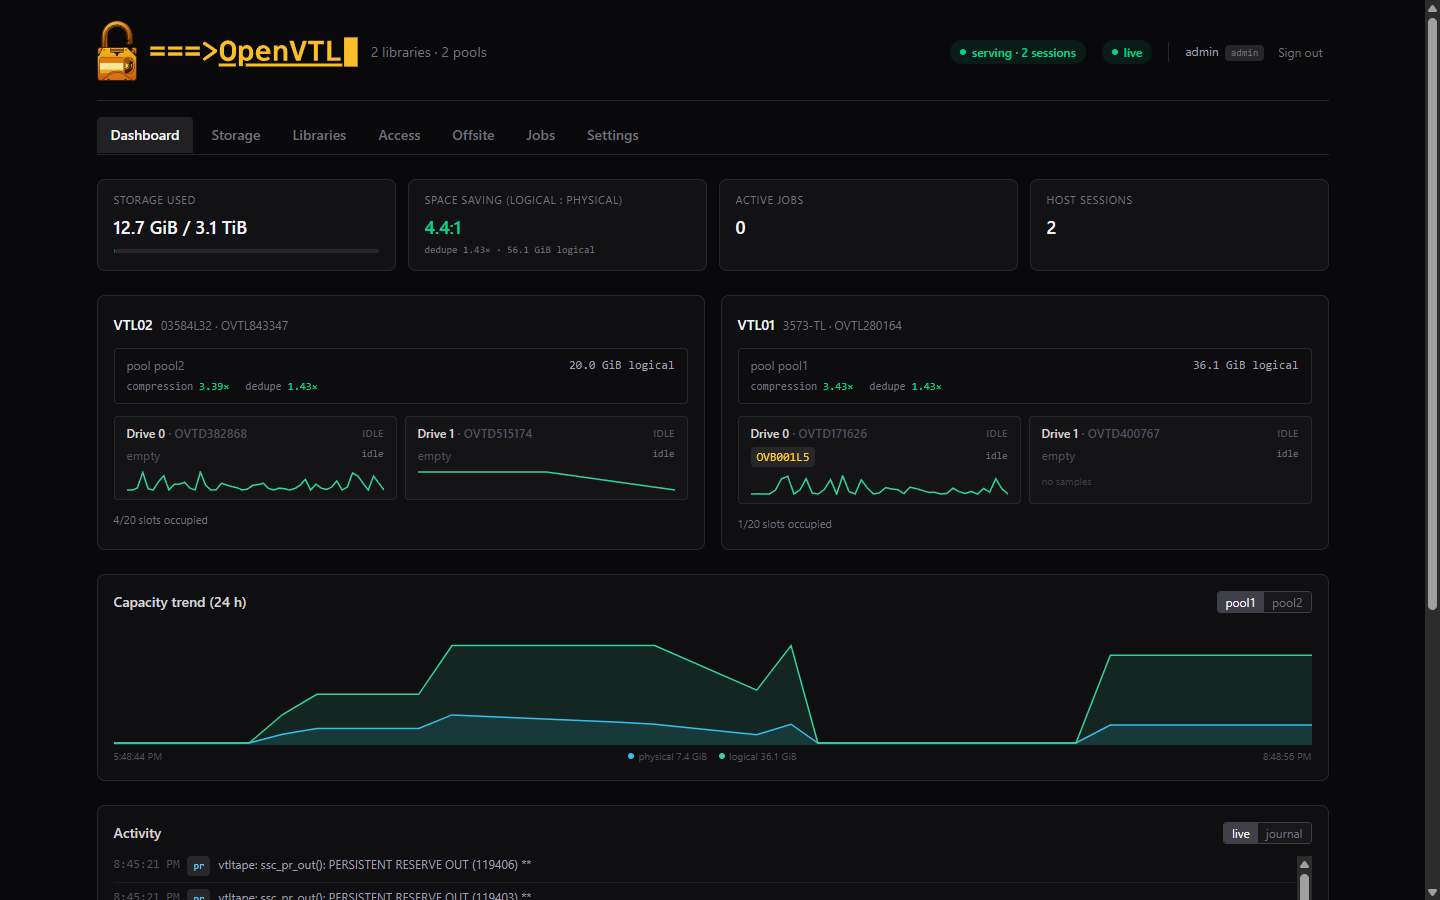Click VTL02 Drive 0 activity sparkline
The image size is (1440, 900).
(255, 482)
